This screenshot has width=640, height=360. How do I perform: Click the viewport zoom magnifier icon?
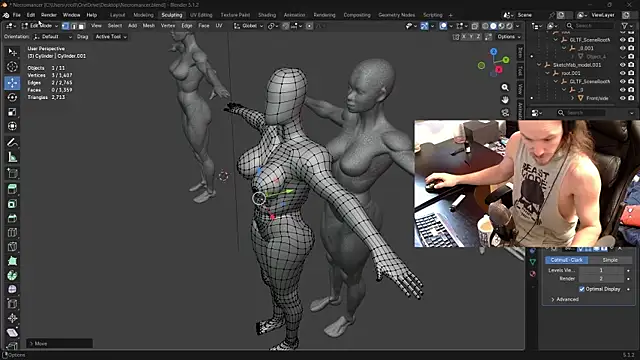(x=505, y=87)
